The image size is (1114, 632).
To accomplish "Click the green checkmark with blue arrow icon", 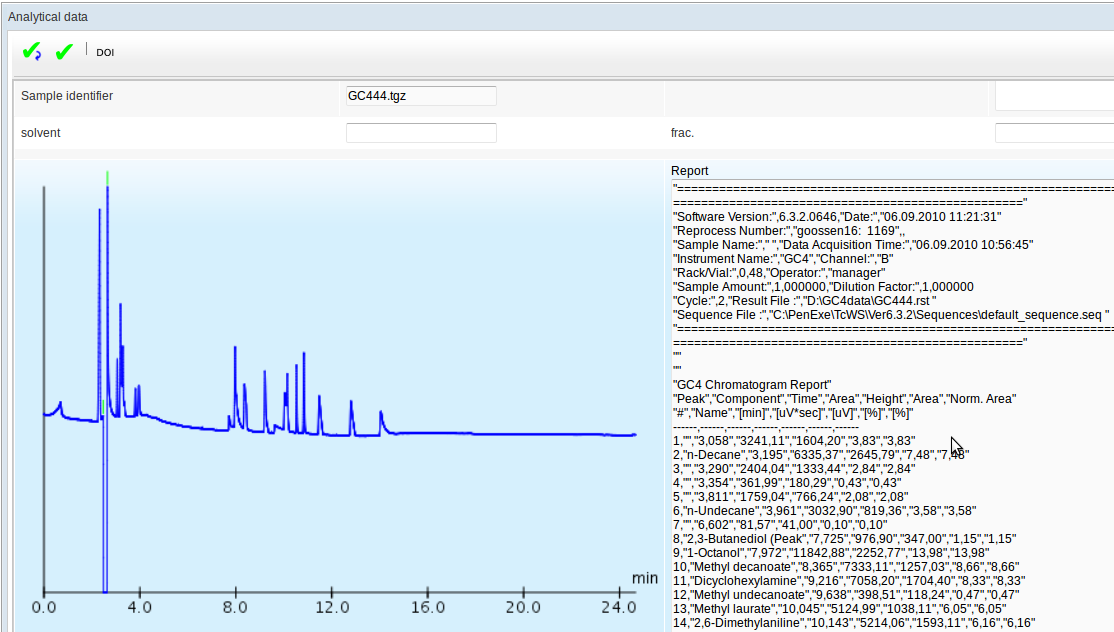I will pos(32,51).
